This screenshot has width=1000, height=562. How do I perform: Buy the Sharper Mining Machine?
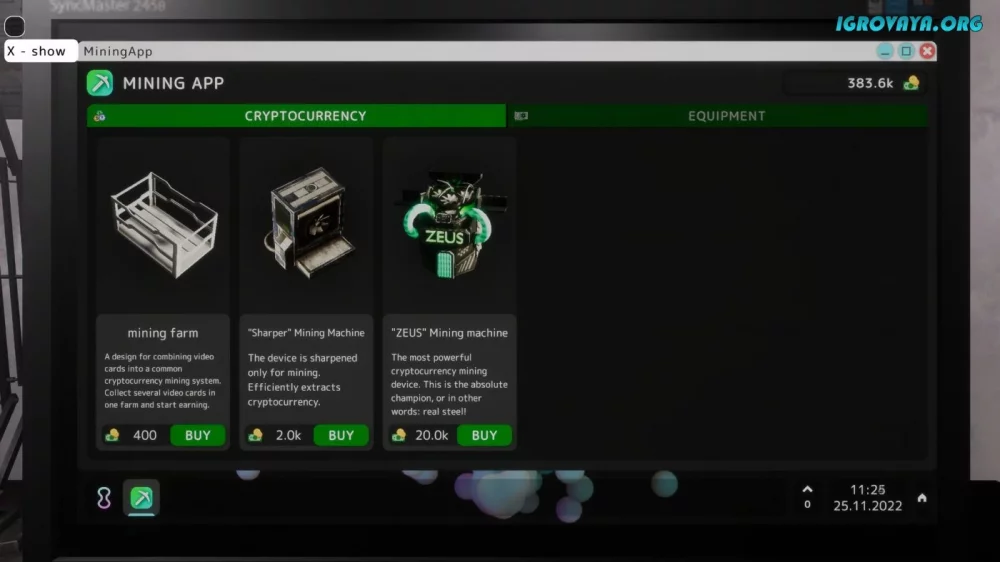click(341, 435)
